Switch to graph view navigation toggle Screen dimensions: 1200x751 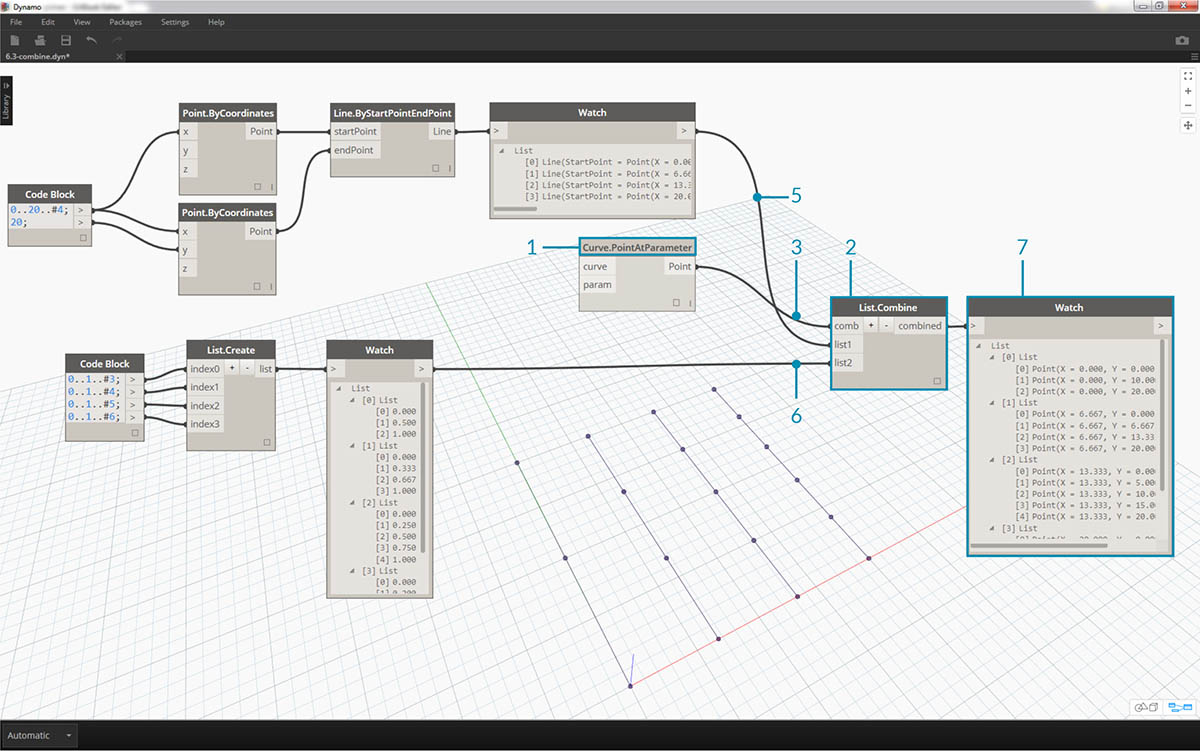pyautogui.click(x=1173, y=708)
